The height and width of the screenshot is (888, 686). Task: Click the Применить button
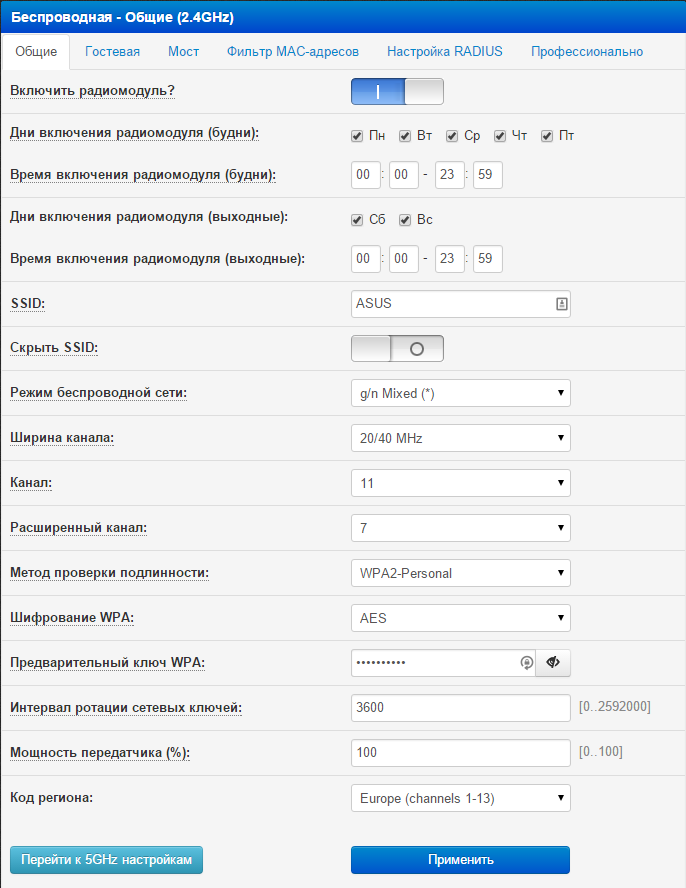point(460,859)
